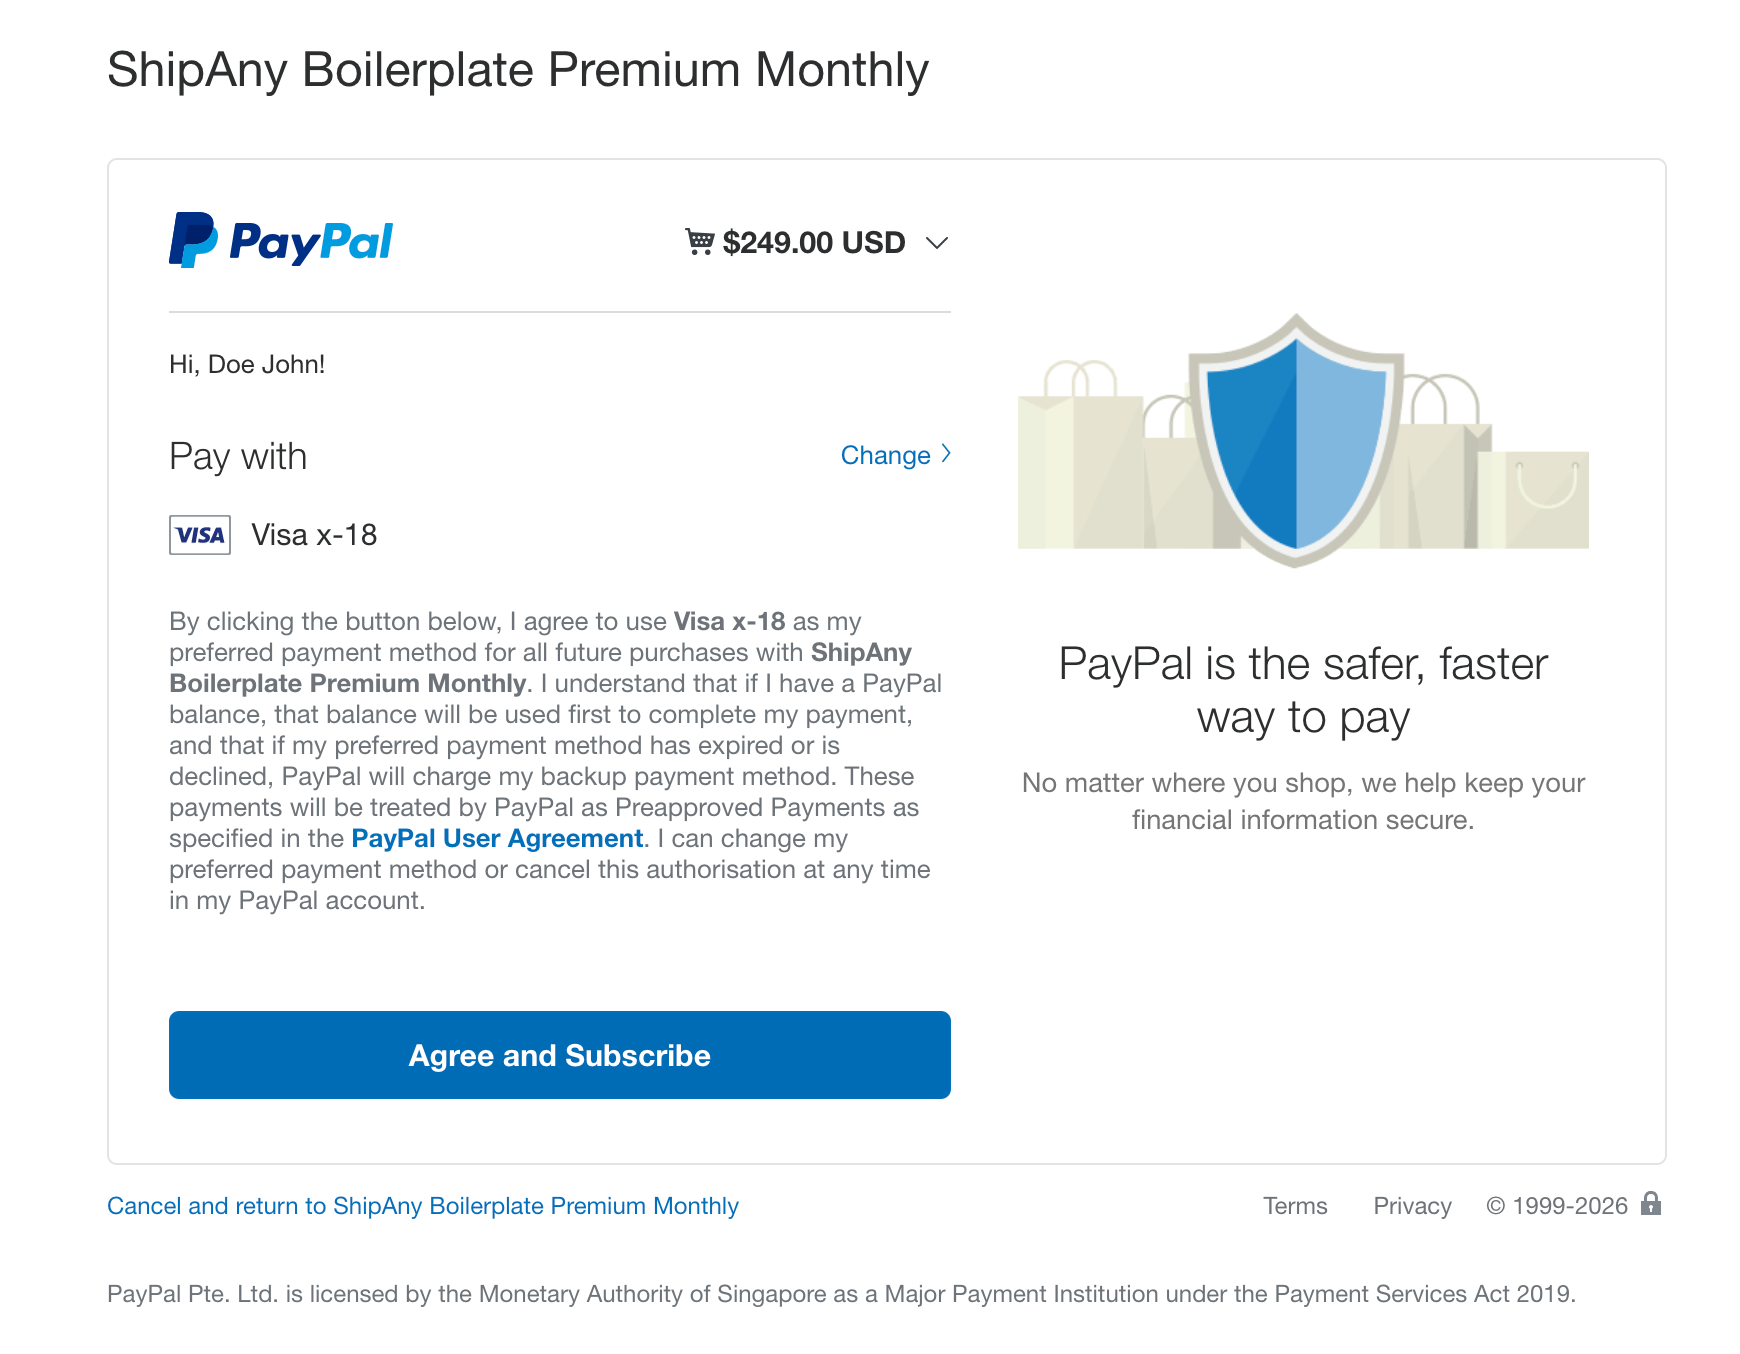Click the ShipAny Boilerplate Premium Monthly page title
This screenshot has width=1740, height=1354.
tap(518, 70)
